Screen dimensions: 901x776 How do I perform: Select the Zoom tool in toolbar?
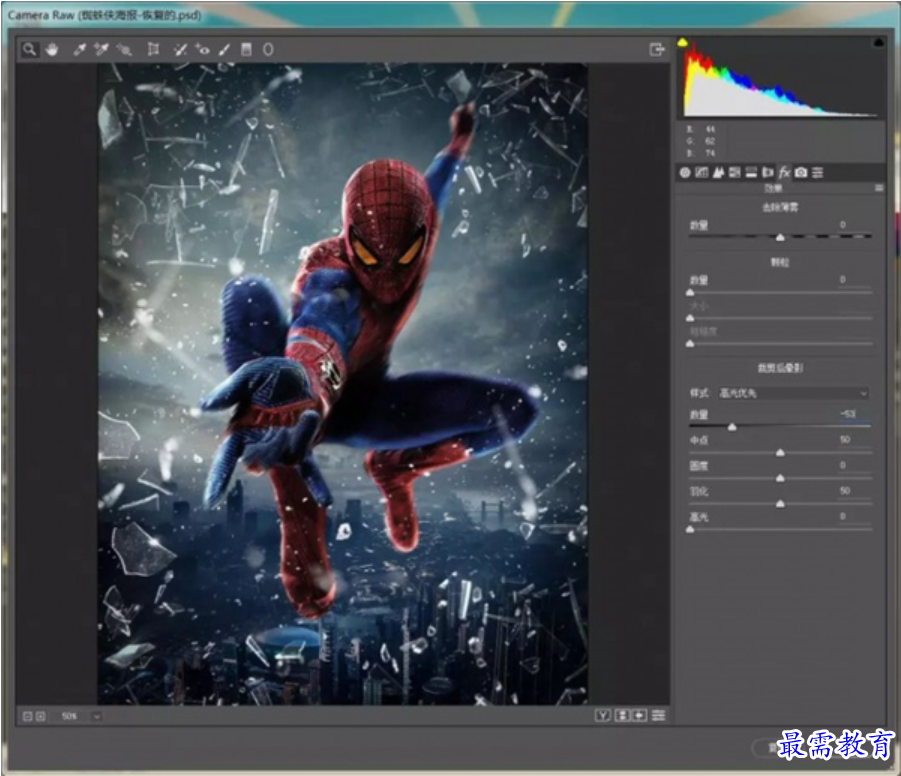[x=29, y=49]
